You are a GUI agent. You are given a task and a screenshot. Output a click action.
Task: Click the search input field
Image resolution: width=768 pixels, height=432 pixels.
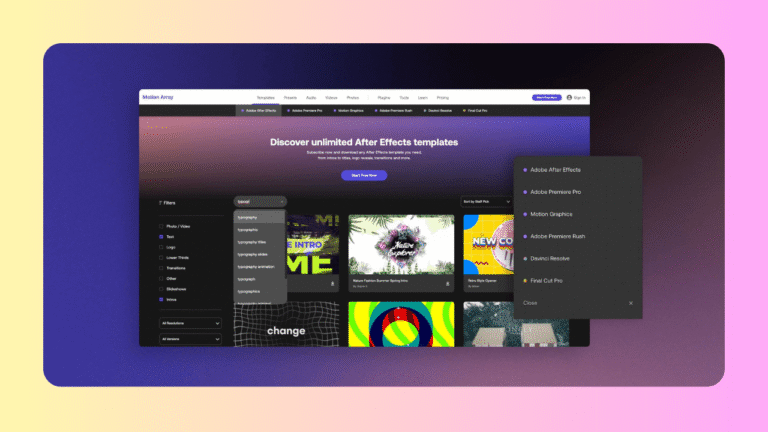(x=260, y=202)
